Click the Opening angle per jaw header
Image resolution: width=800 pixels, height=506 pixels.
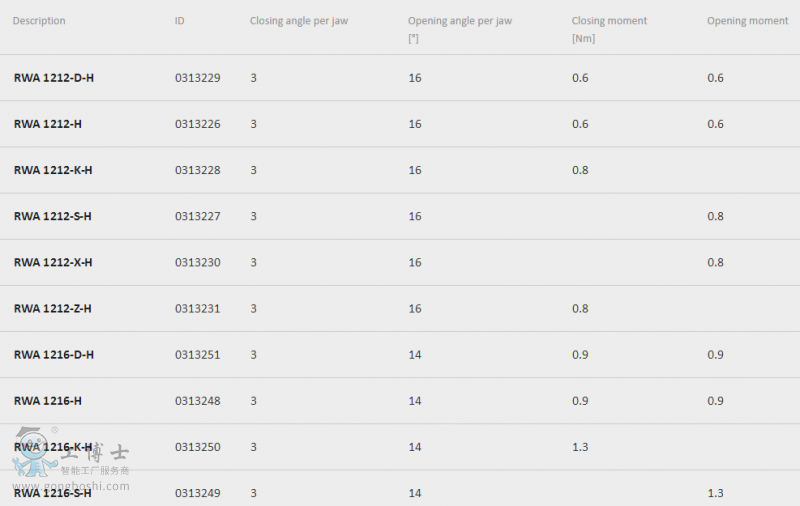(460, 21)
